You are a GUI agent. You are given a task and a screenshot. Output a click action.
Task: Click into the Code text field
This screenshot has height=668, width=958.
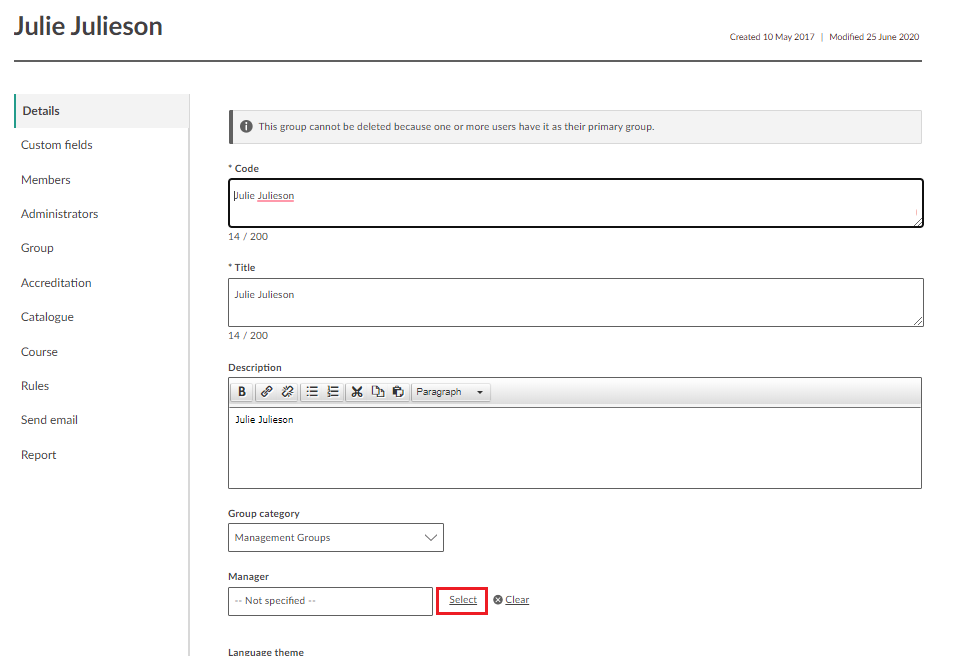pyautogui.click(x=575, y=203)
